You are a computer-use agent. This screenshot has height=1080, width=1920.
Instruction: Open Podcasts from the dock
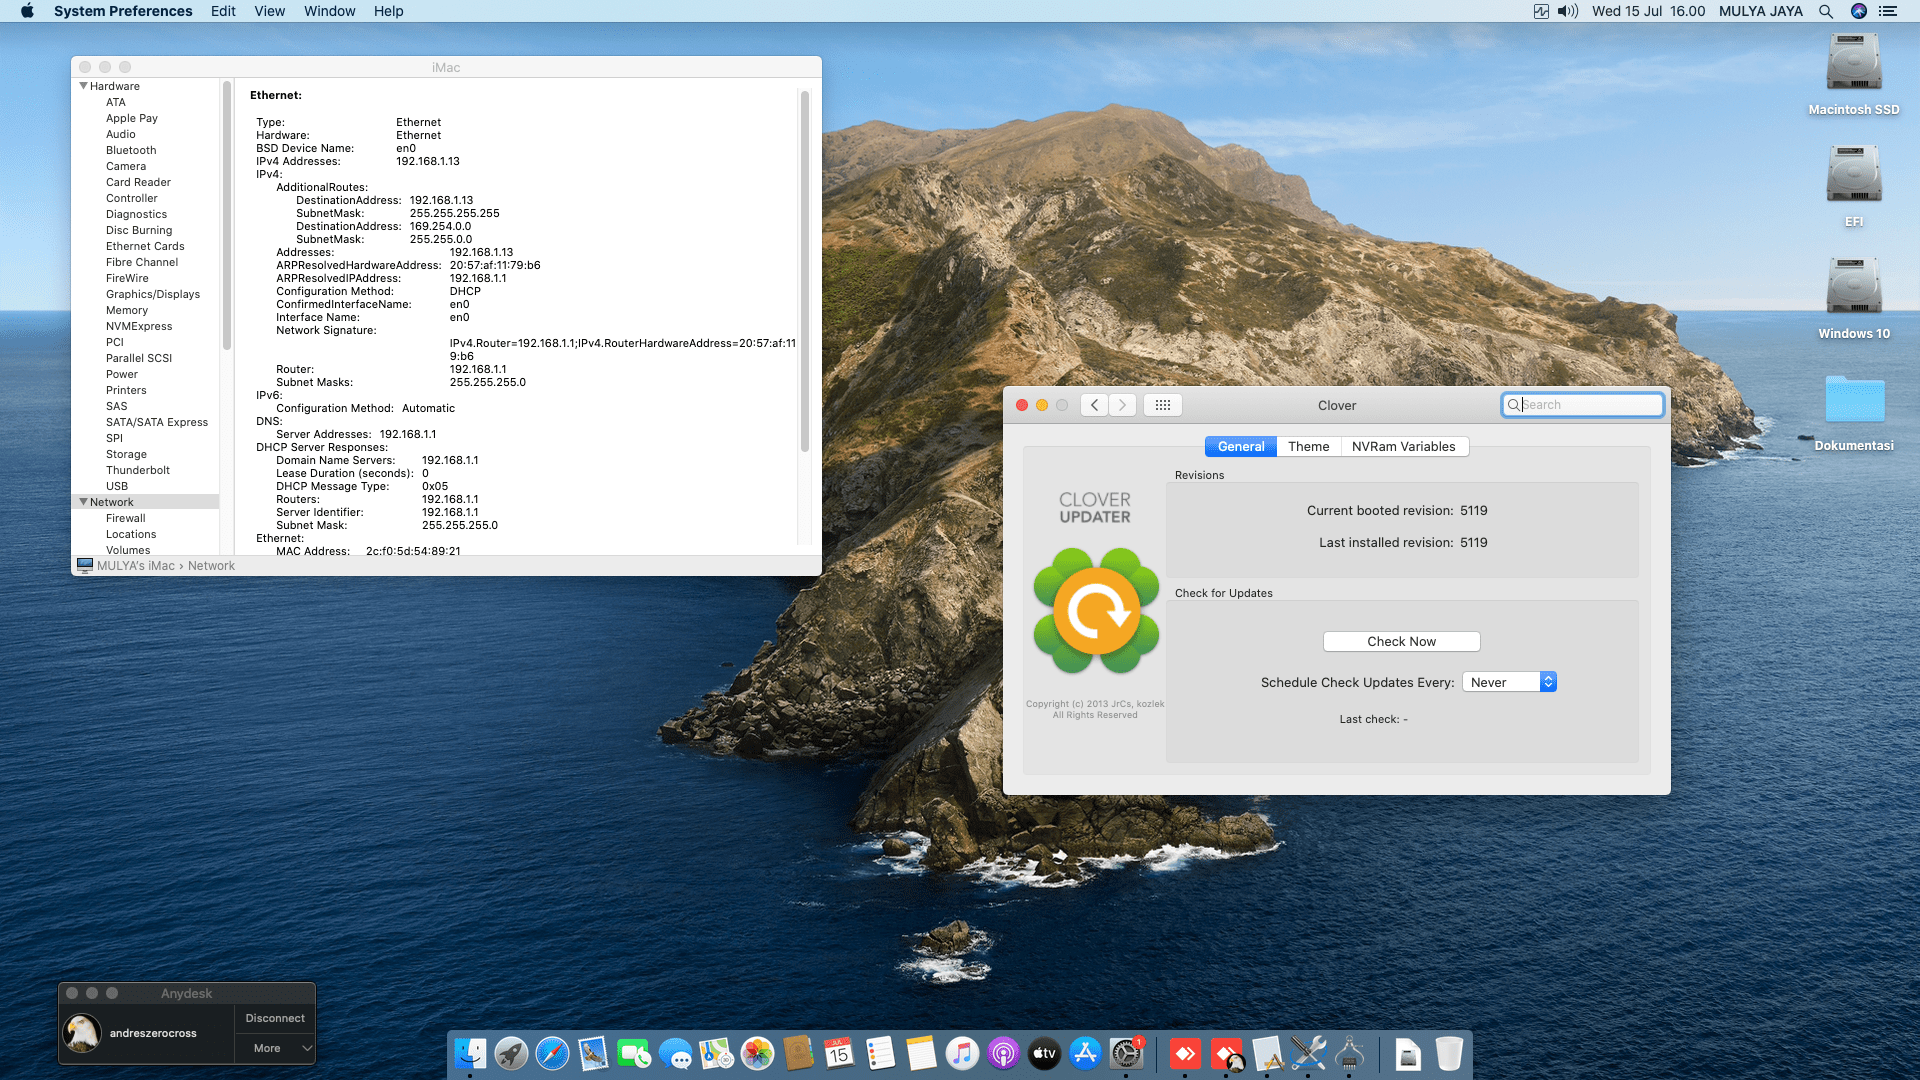coord(1003,1053)
